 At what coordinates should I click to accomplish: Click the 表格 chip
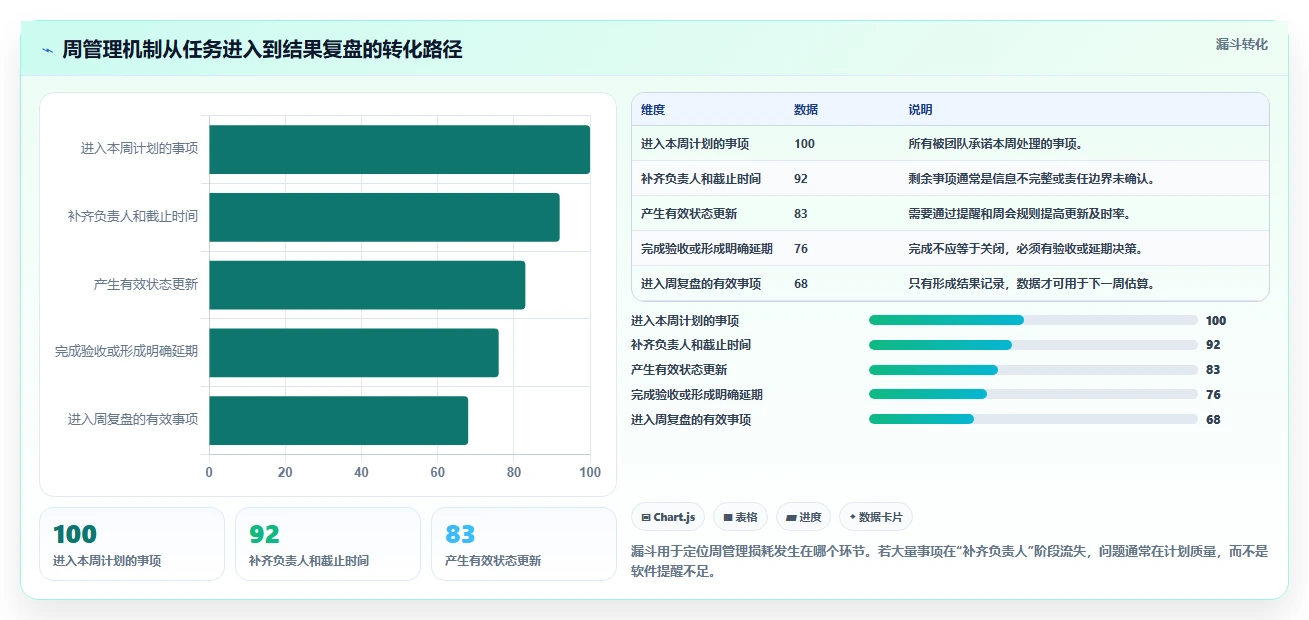coord(741,517)
